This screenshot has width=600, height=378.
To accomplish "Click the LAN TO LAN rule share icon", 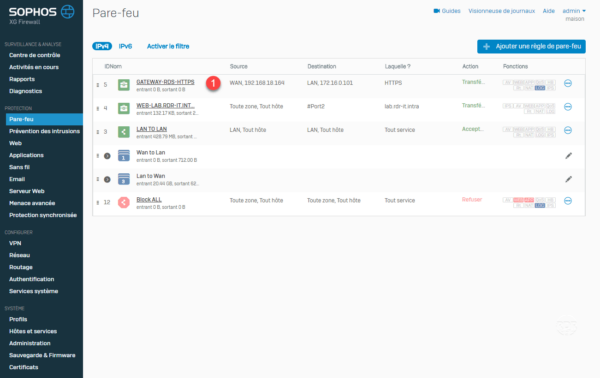I will pos(124,132).
